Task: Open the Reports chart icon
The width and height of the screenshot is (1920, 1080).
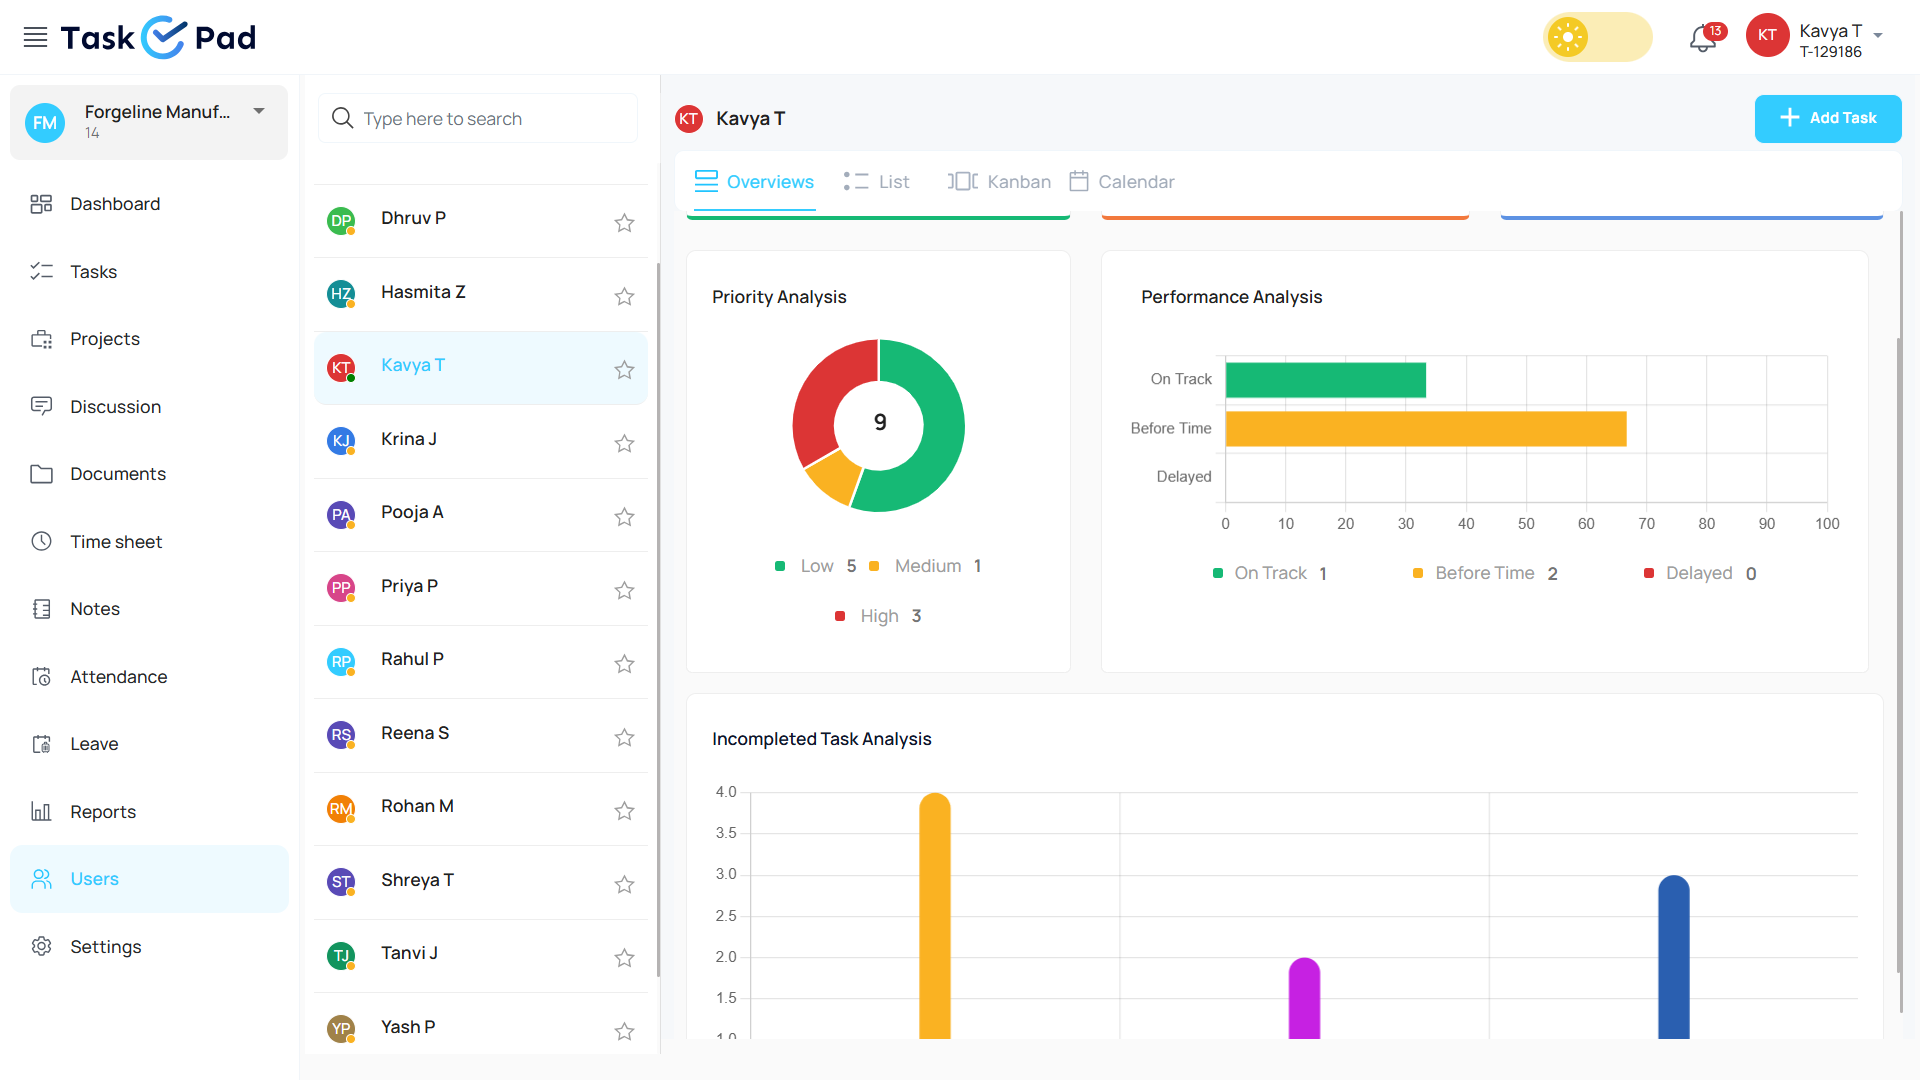Action: (41, 811)
